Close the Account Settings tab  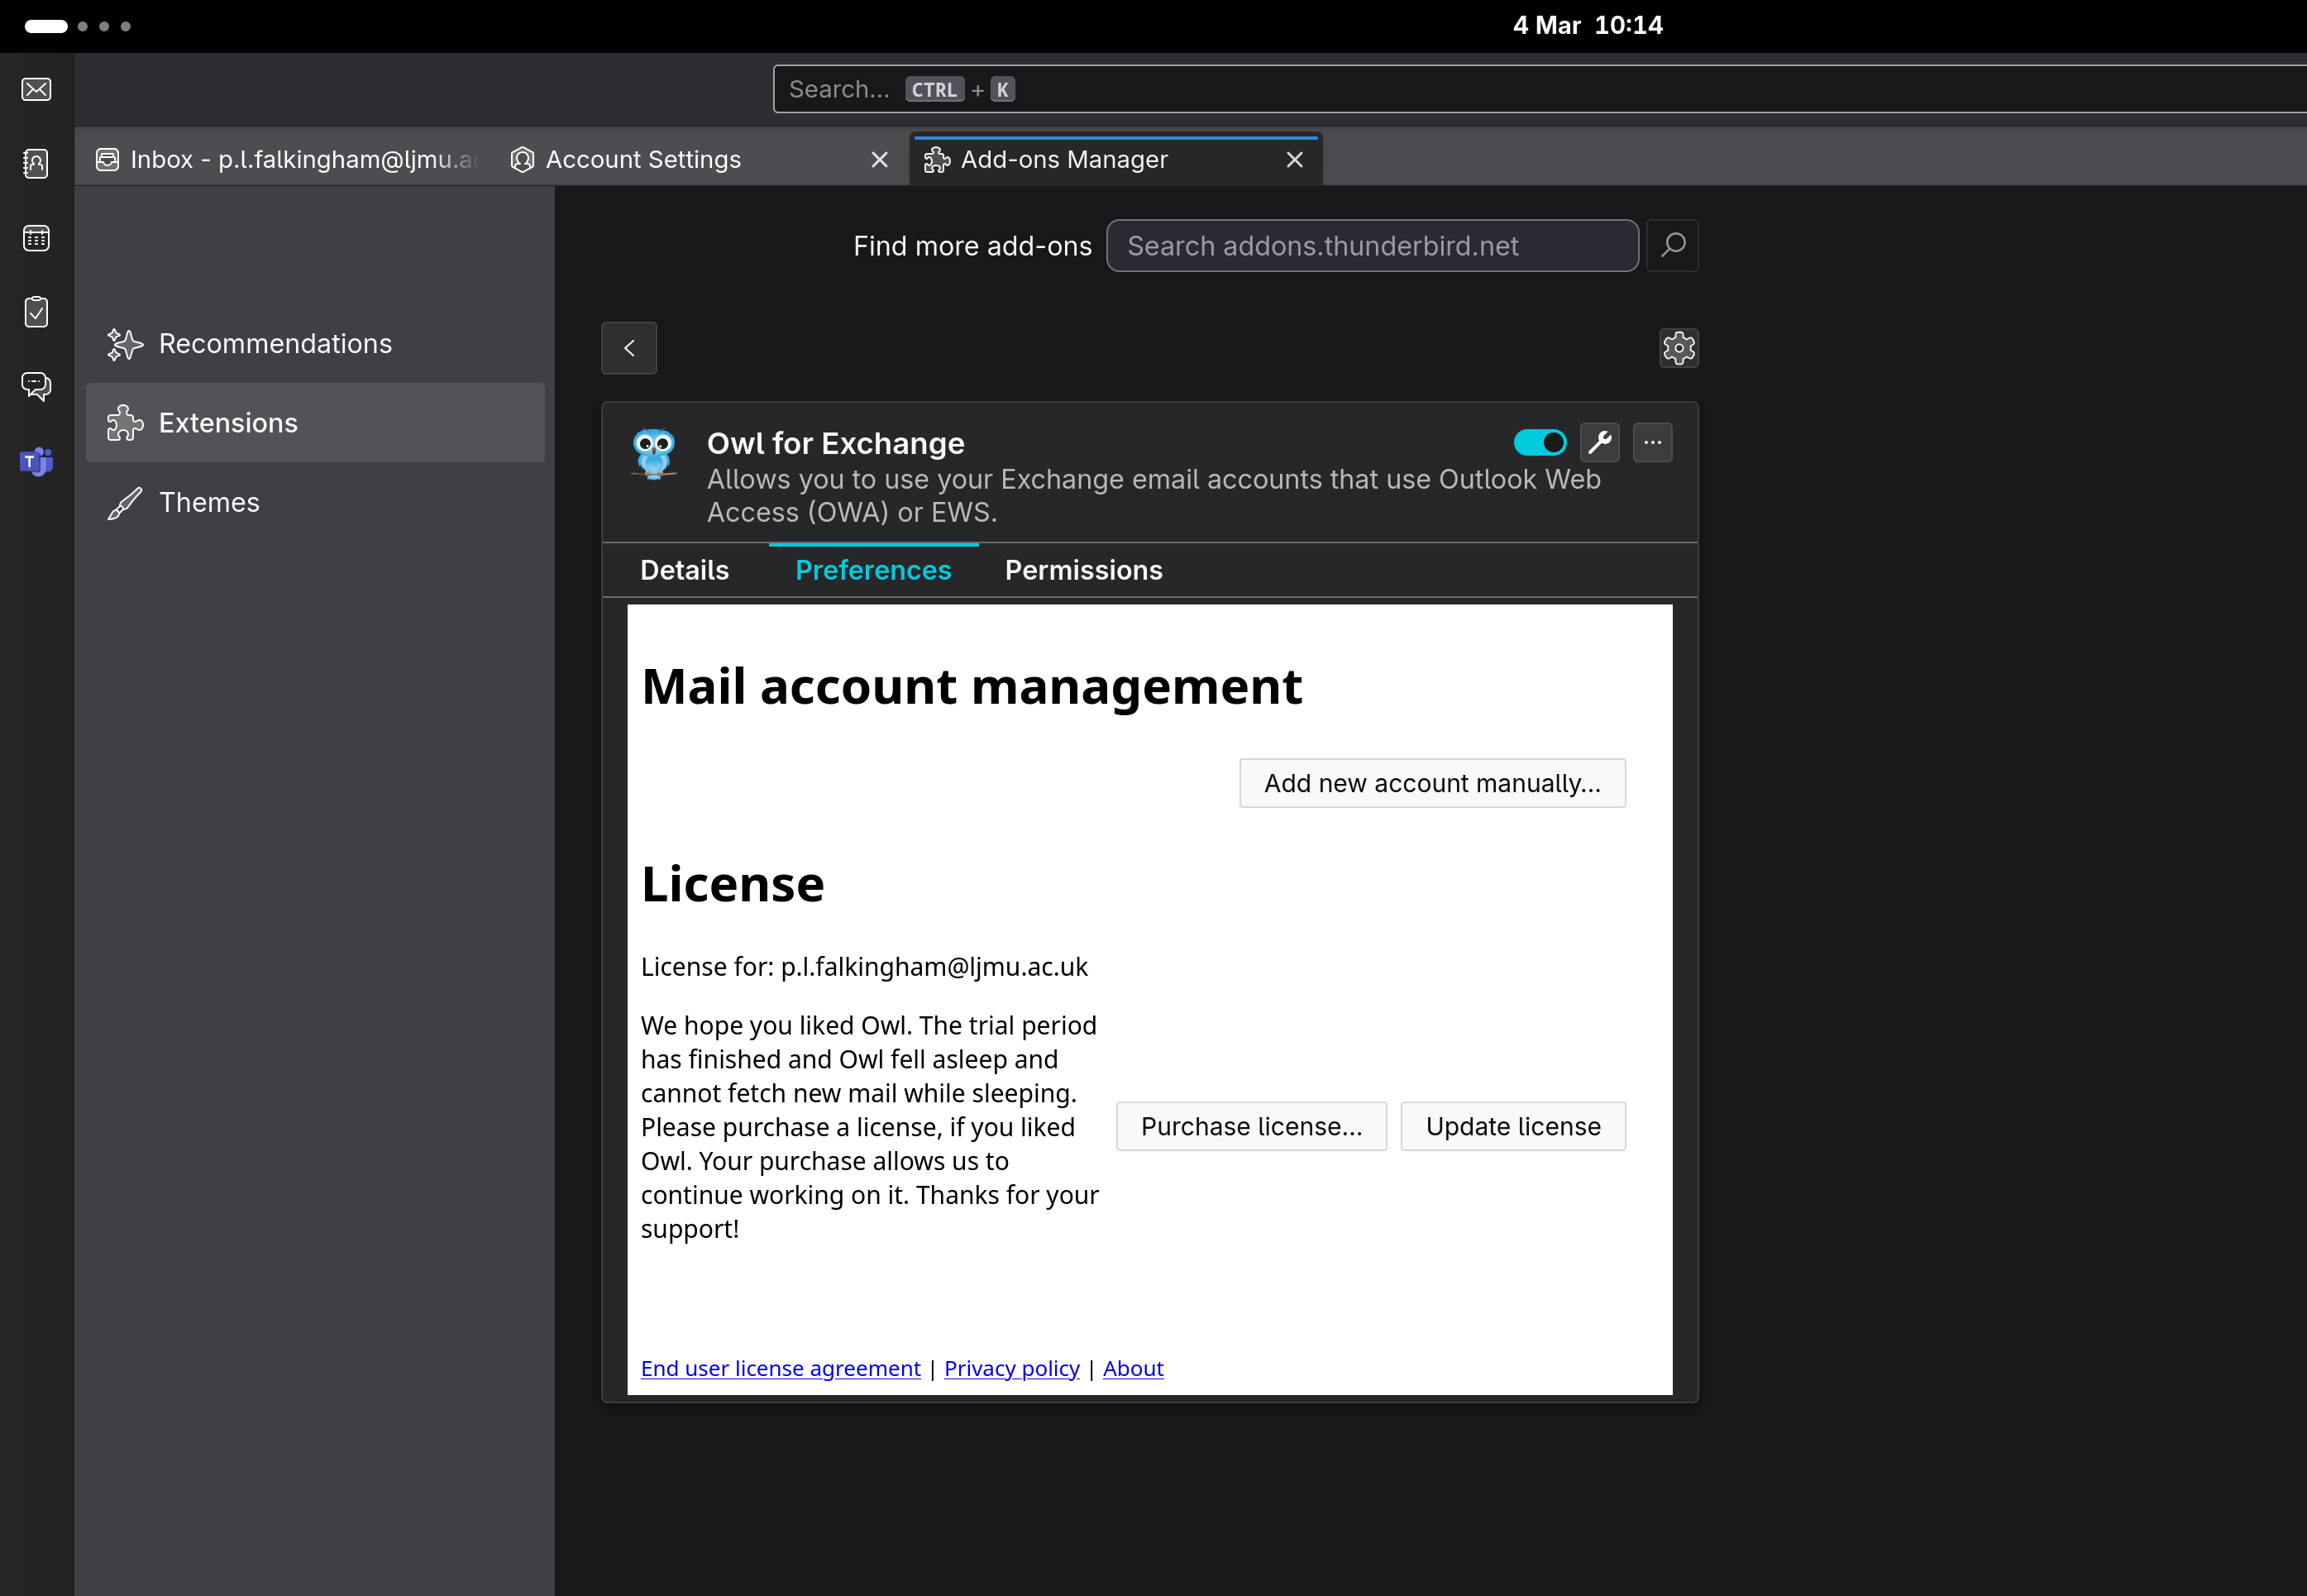[879, 160]
